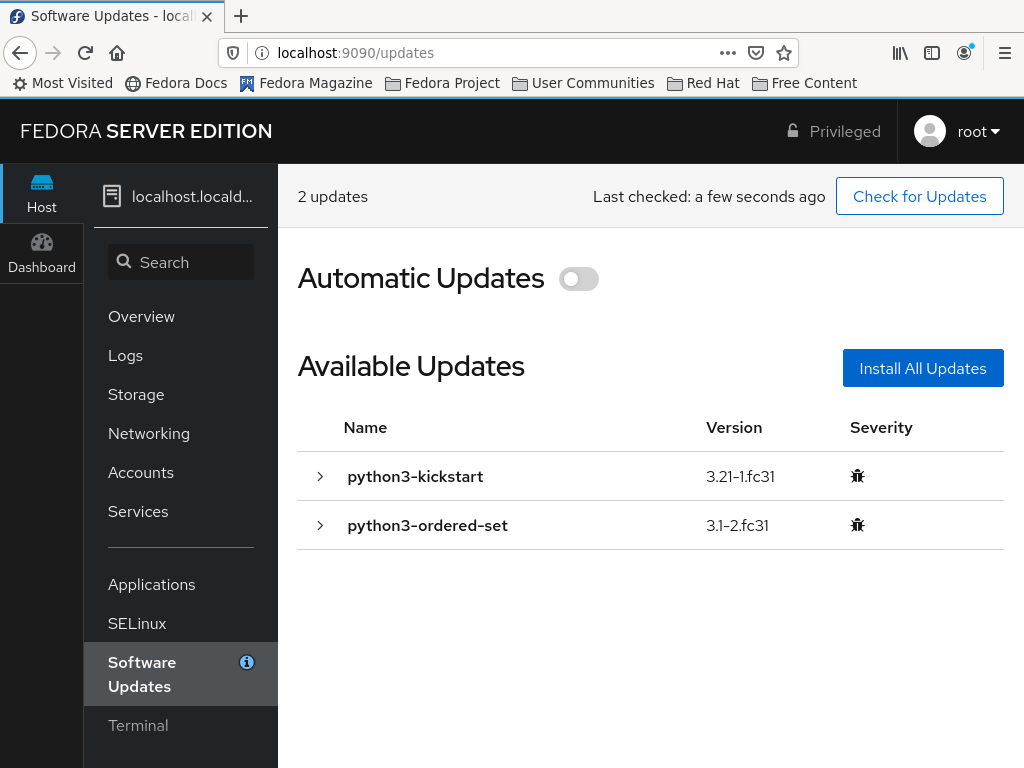Viewport: 1024px width, 768px height.
Task: Open the Services page
Action: coord(138,511)
